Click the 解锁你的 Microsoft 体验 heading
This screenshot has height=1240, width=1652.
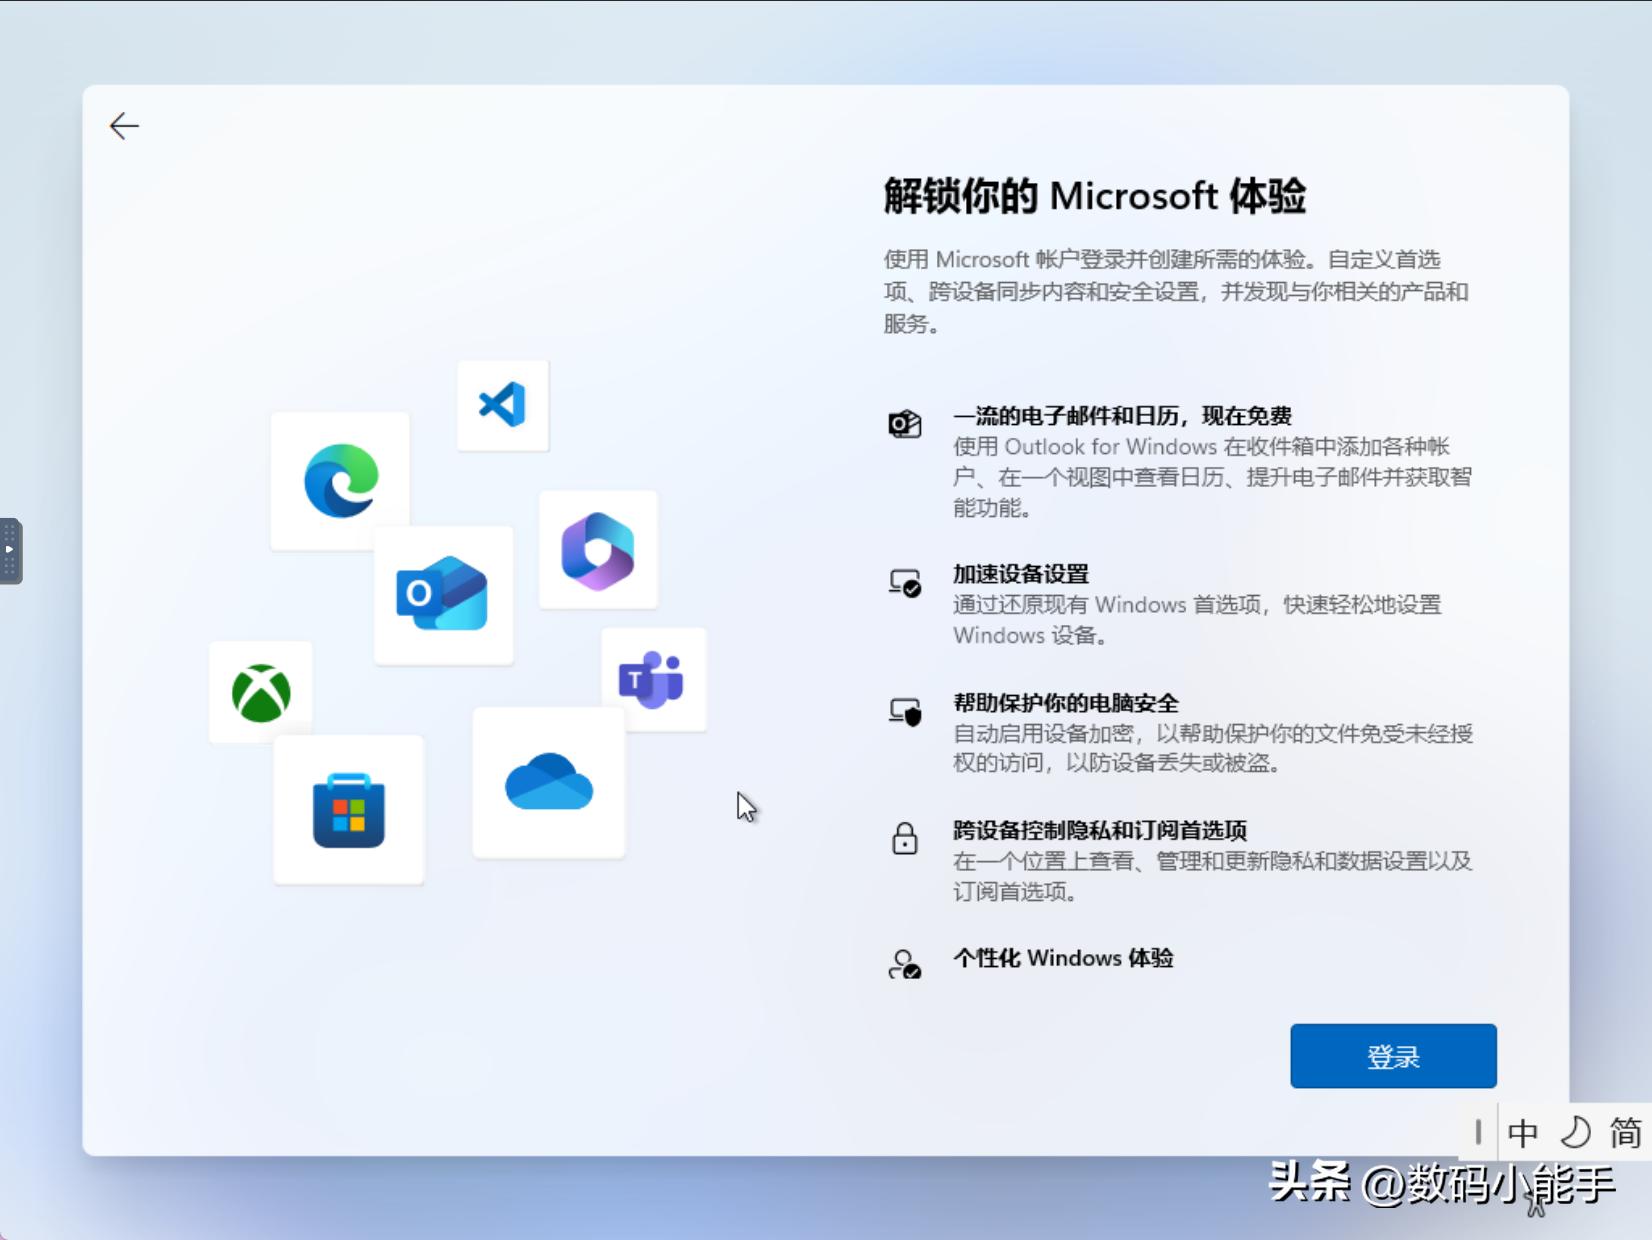(1094, 196)
